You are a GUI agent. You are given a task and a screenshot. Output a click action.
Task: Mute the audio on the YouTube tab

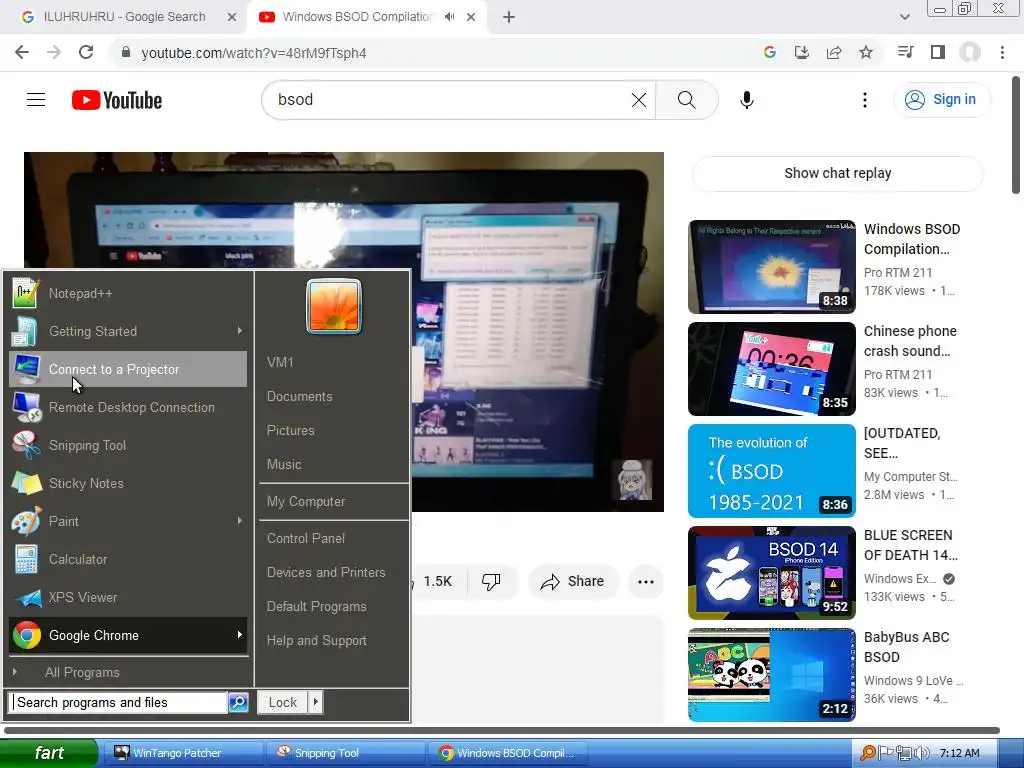[x=449, y=17]
